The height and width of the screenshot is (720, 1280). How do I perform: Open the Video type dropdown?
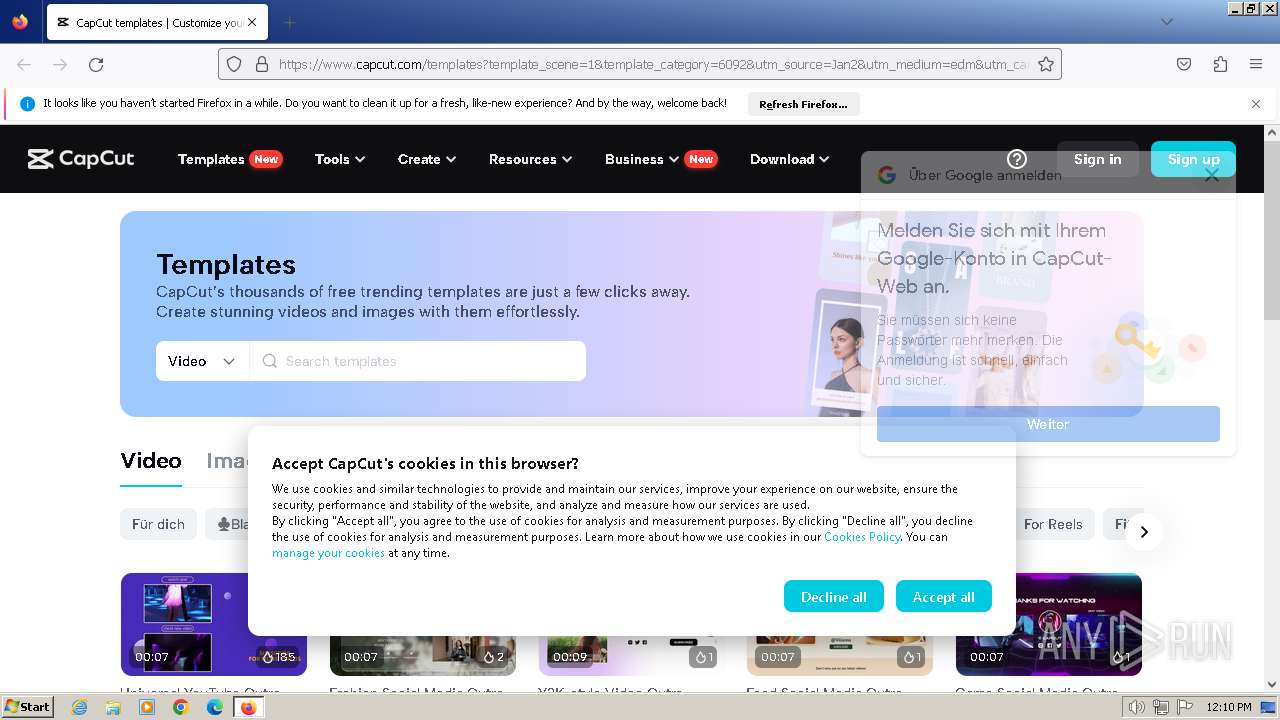point(202,361)
